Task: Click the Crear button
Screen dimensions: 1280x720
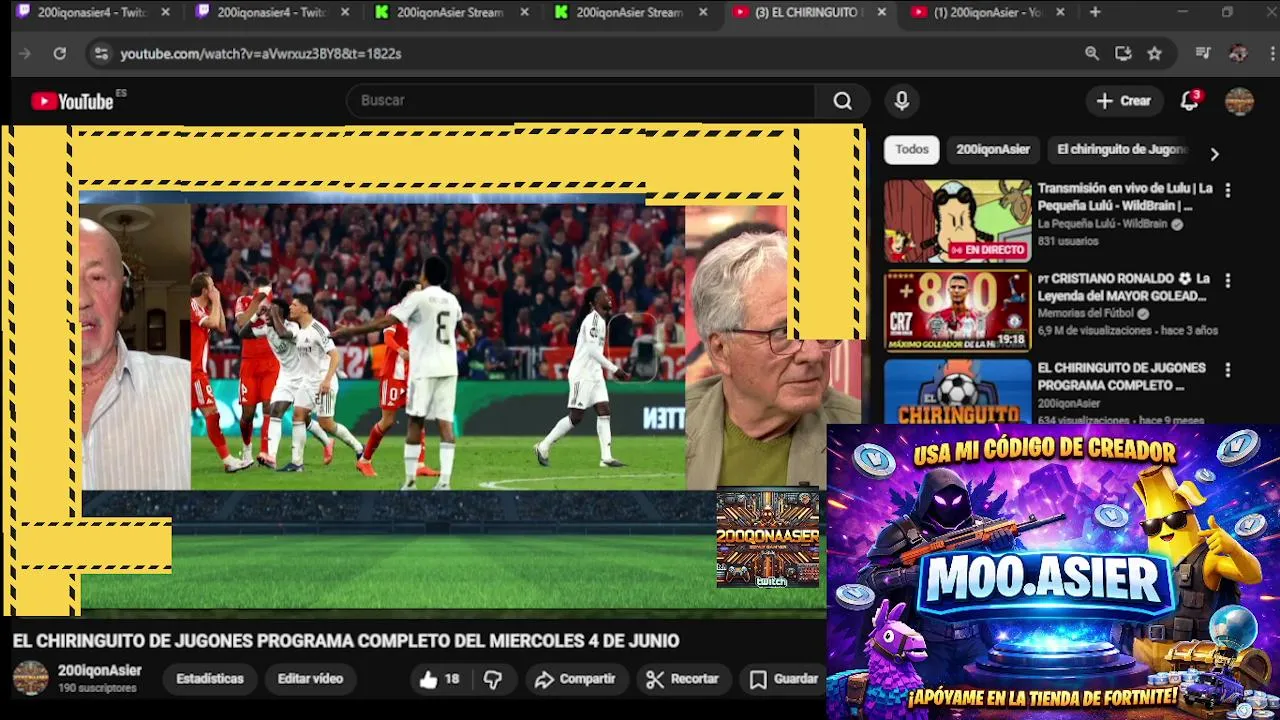Action: (x=1124, y=101)
